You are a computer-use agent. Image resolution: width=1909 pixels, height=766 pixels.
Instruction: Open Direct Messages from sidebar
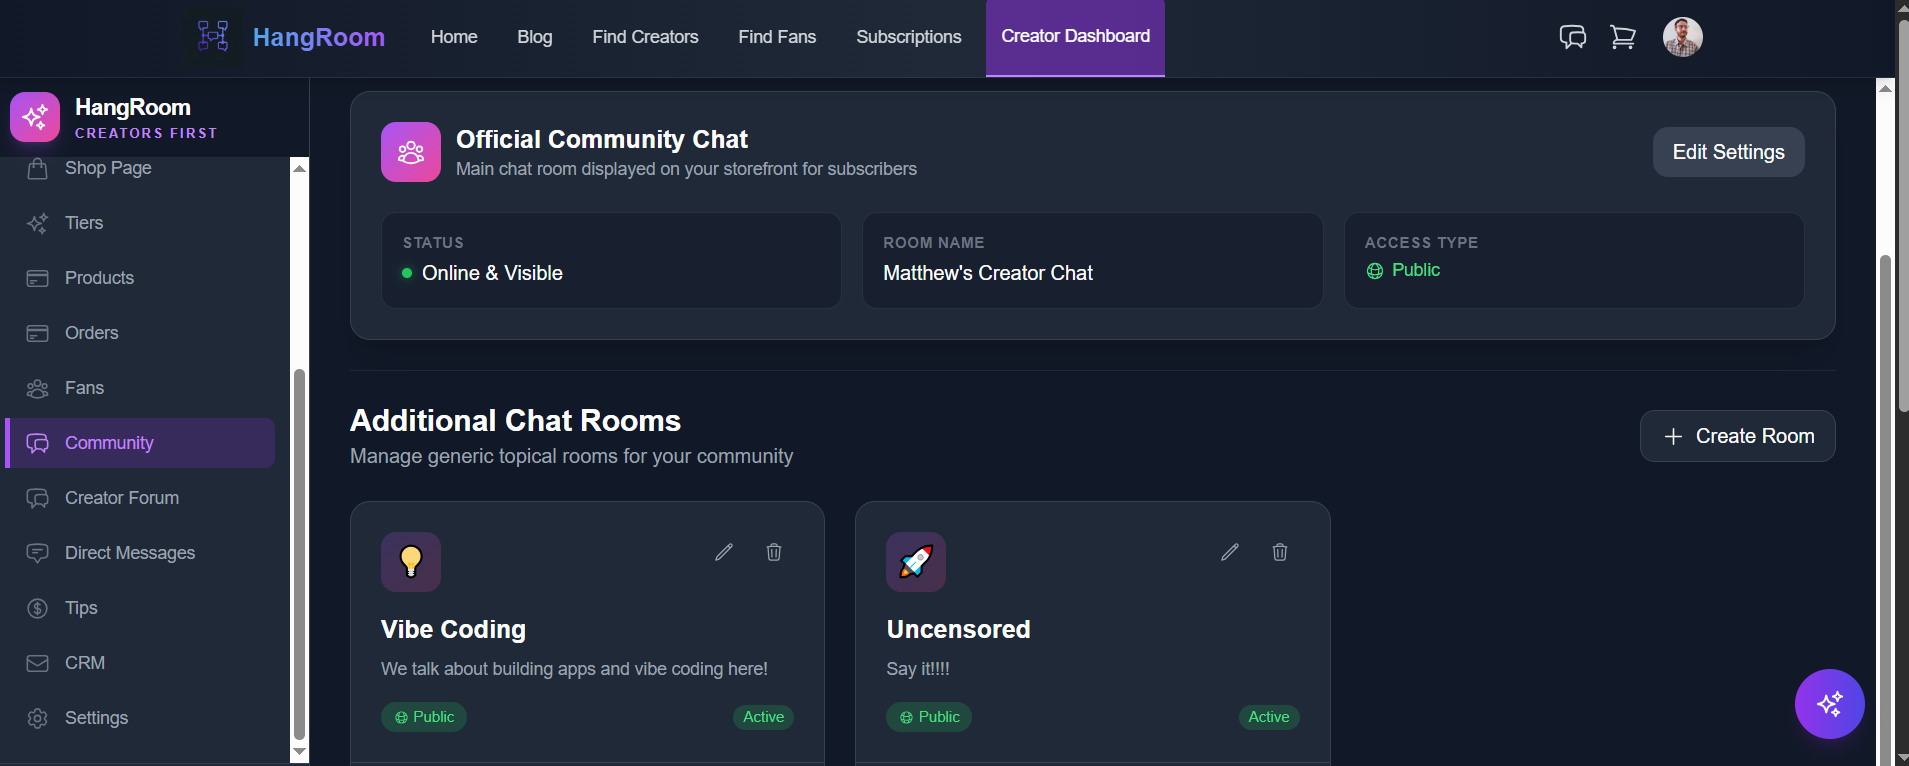pos(129,552)
